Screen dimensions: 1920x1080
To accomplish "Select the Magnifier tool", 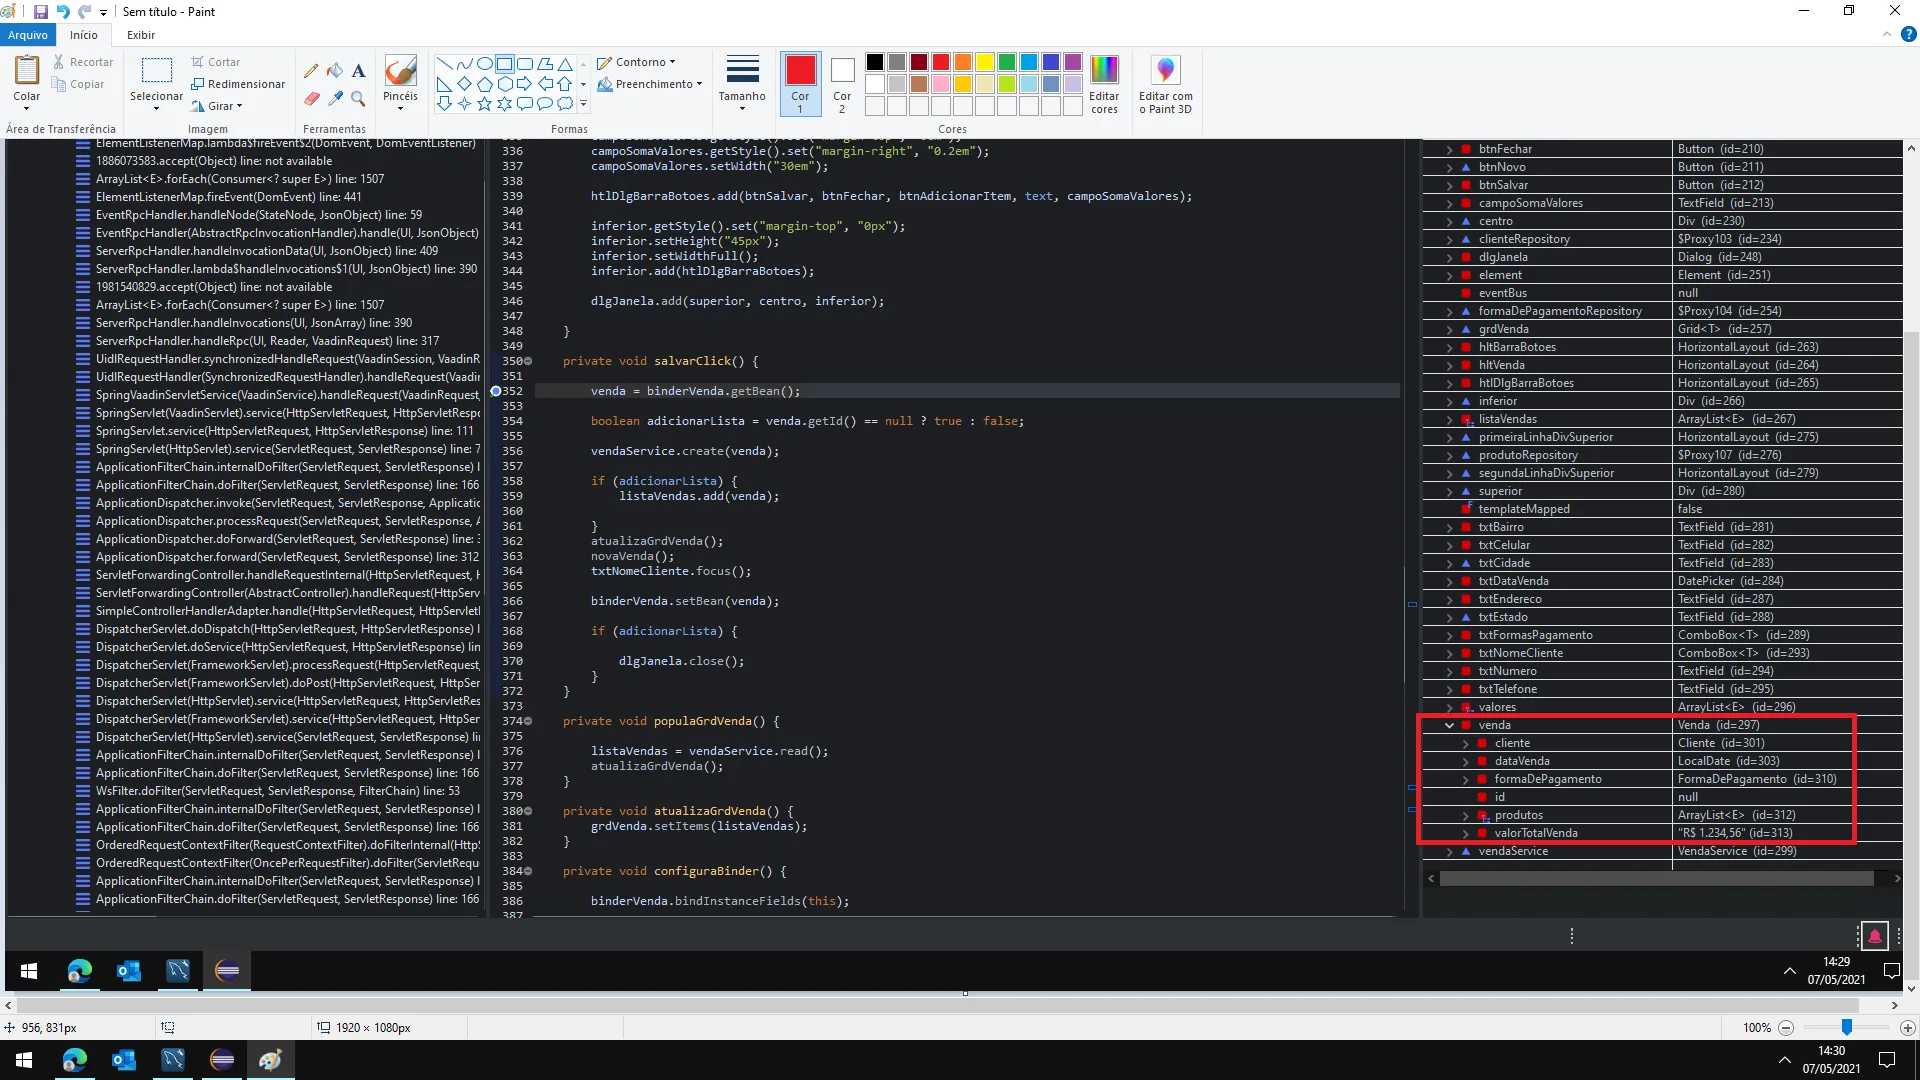I will click(x=358, y=98).
